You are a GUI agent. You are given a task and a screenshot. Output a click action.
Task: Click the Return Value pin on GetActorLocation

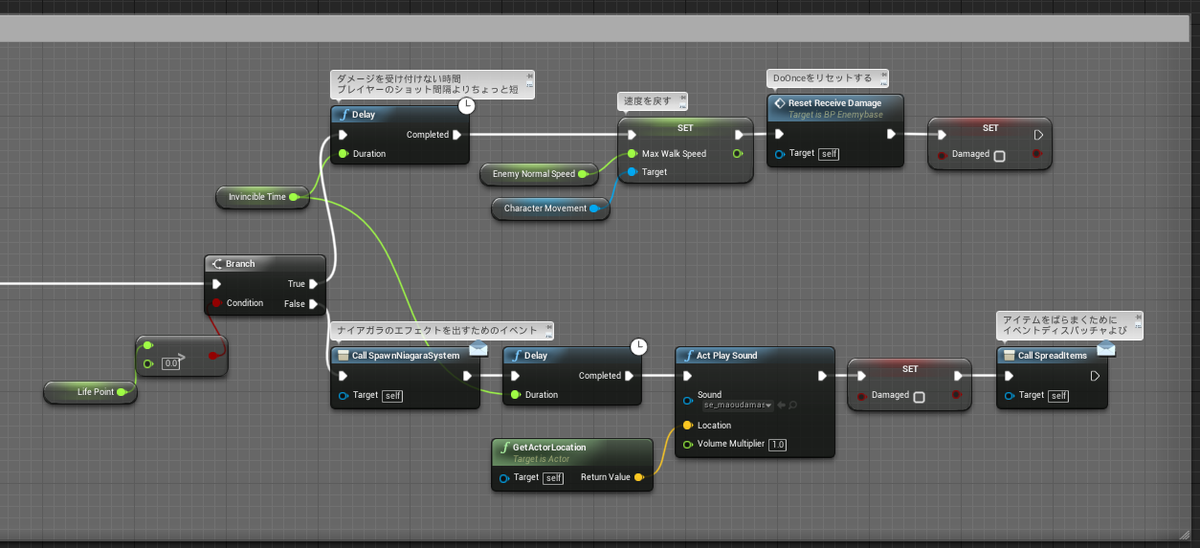(x=639, y=477)
